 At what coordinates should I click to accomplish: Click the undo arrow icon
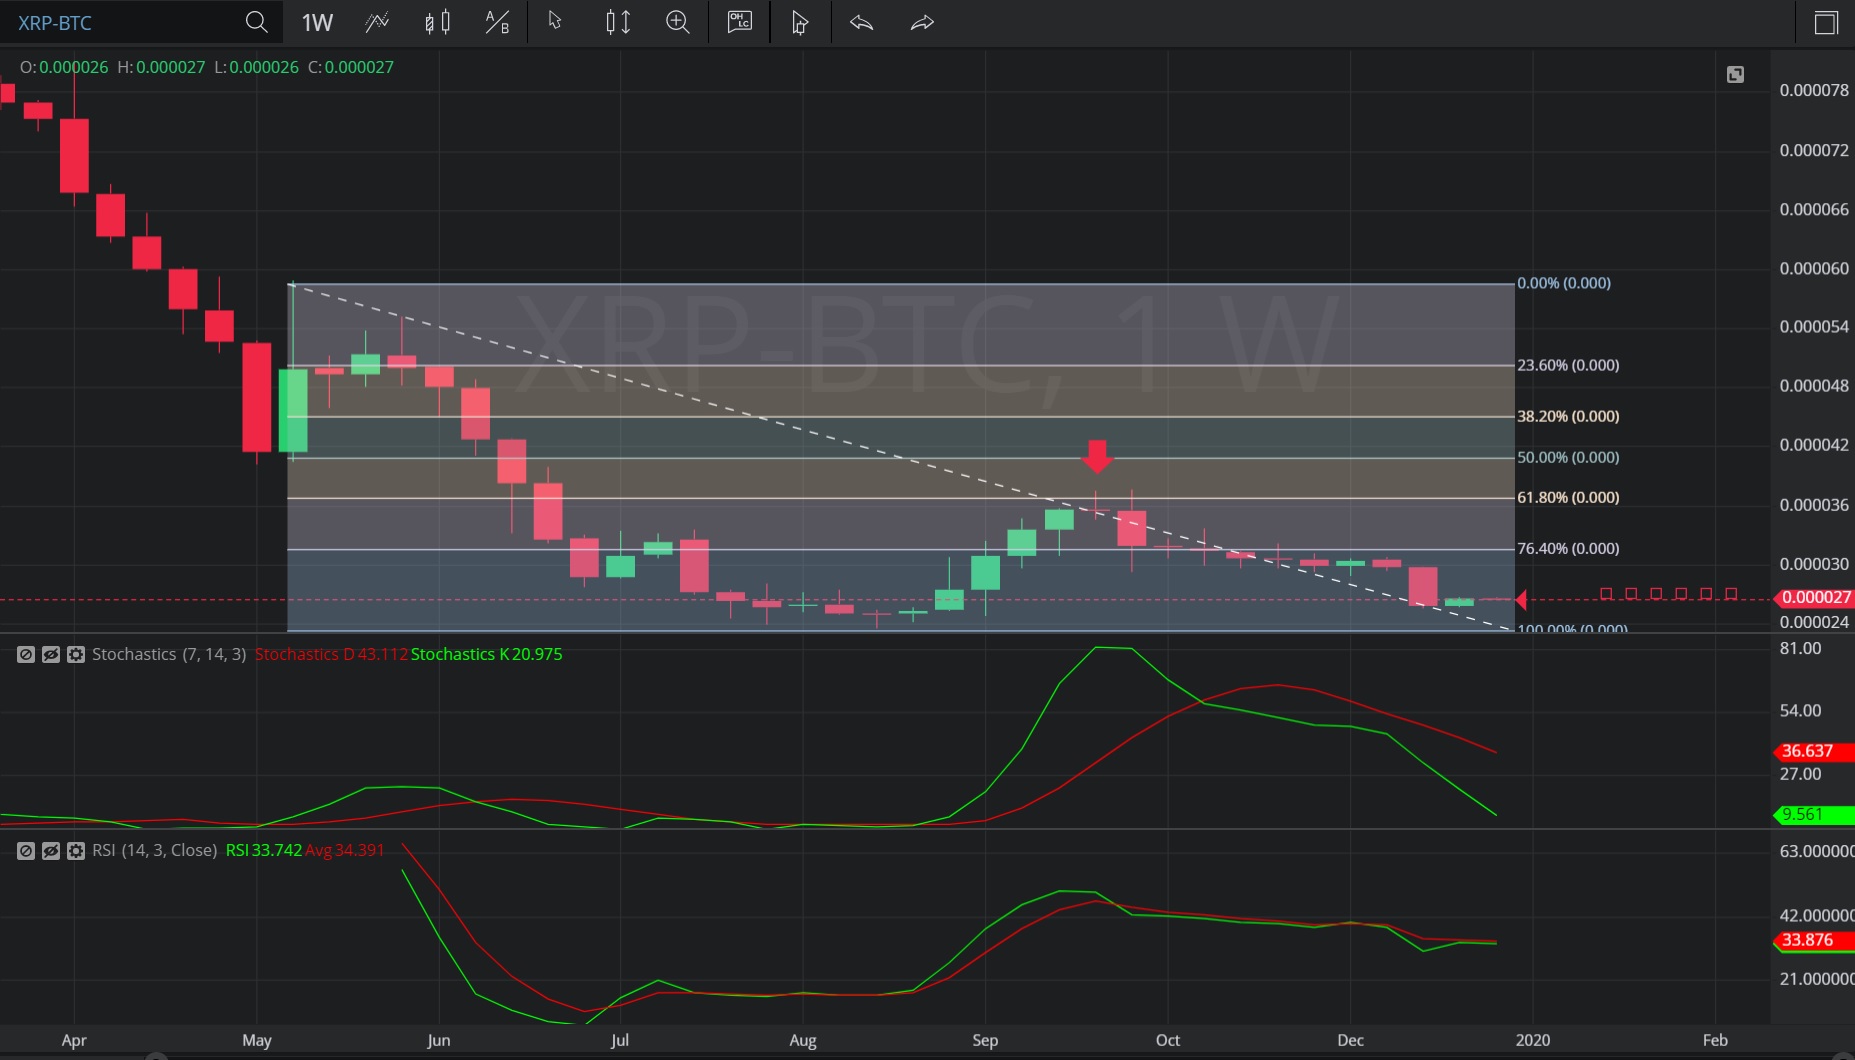click(861, 22)
